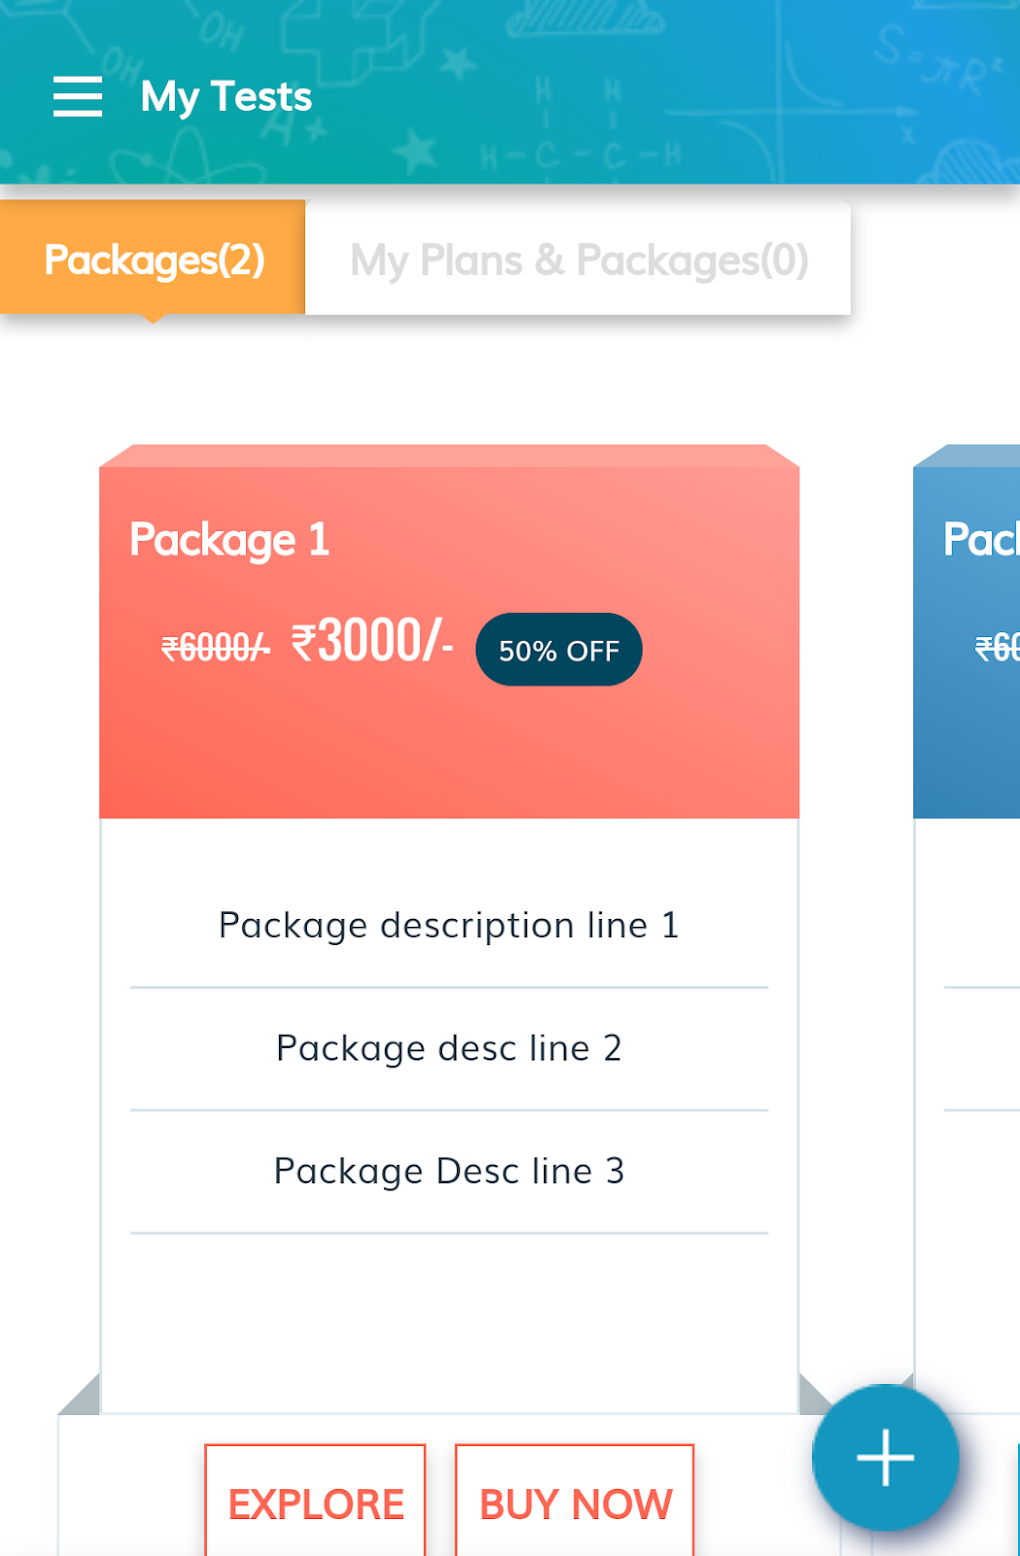1020x1556 pixels.
Task: Switch to the Packages(2) tab
Action: pos(153,259)
